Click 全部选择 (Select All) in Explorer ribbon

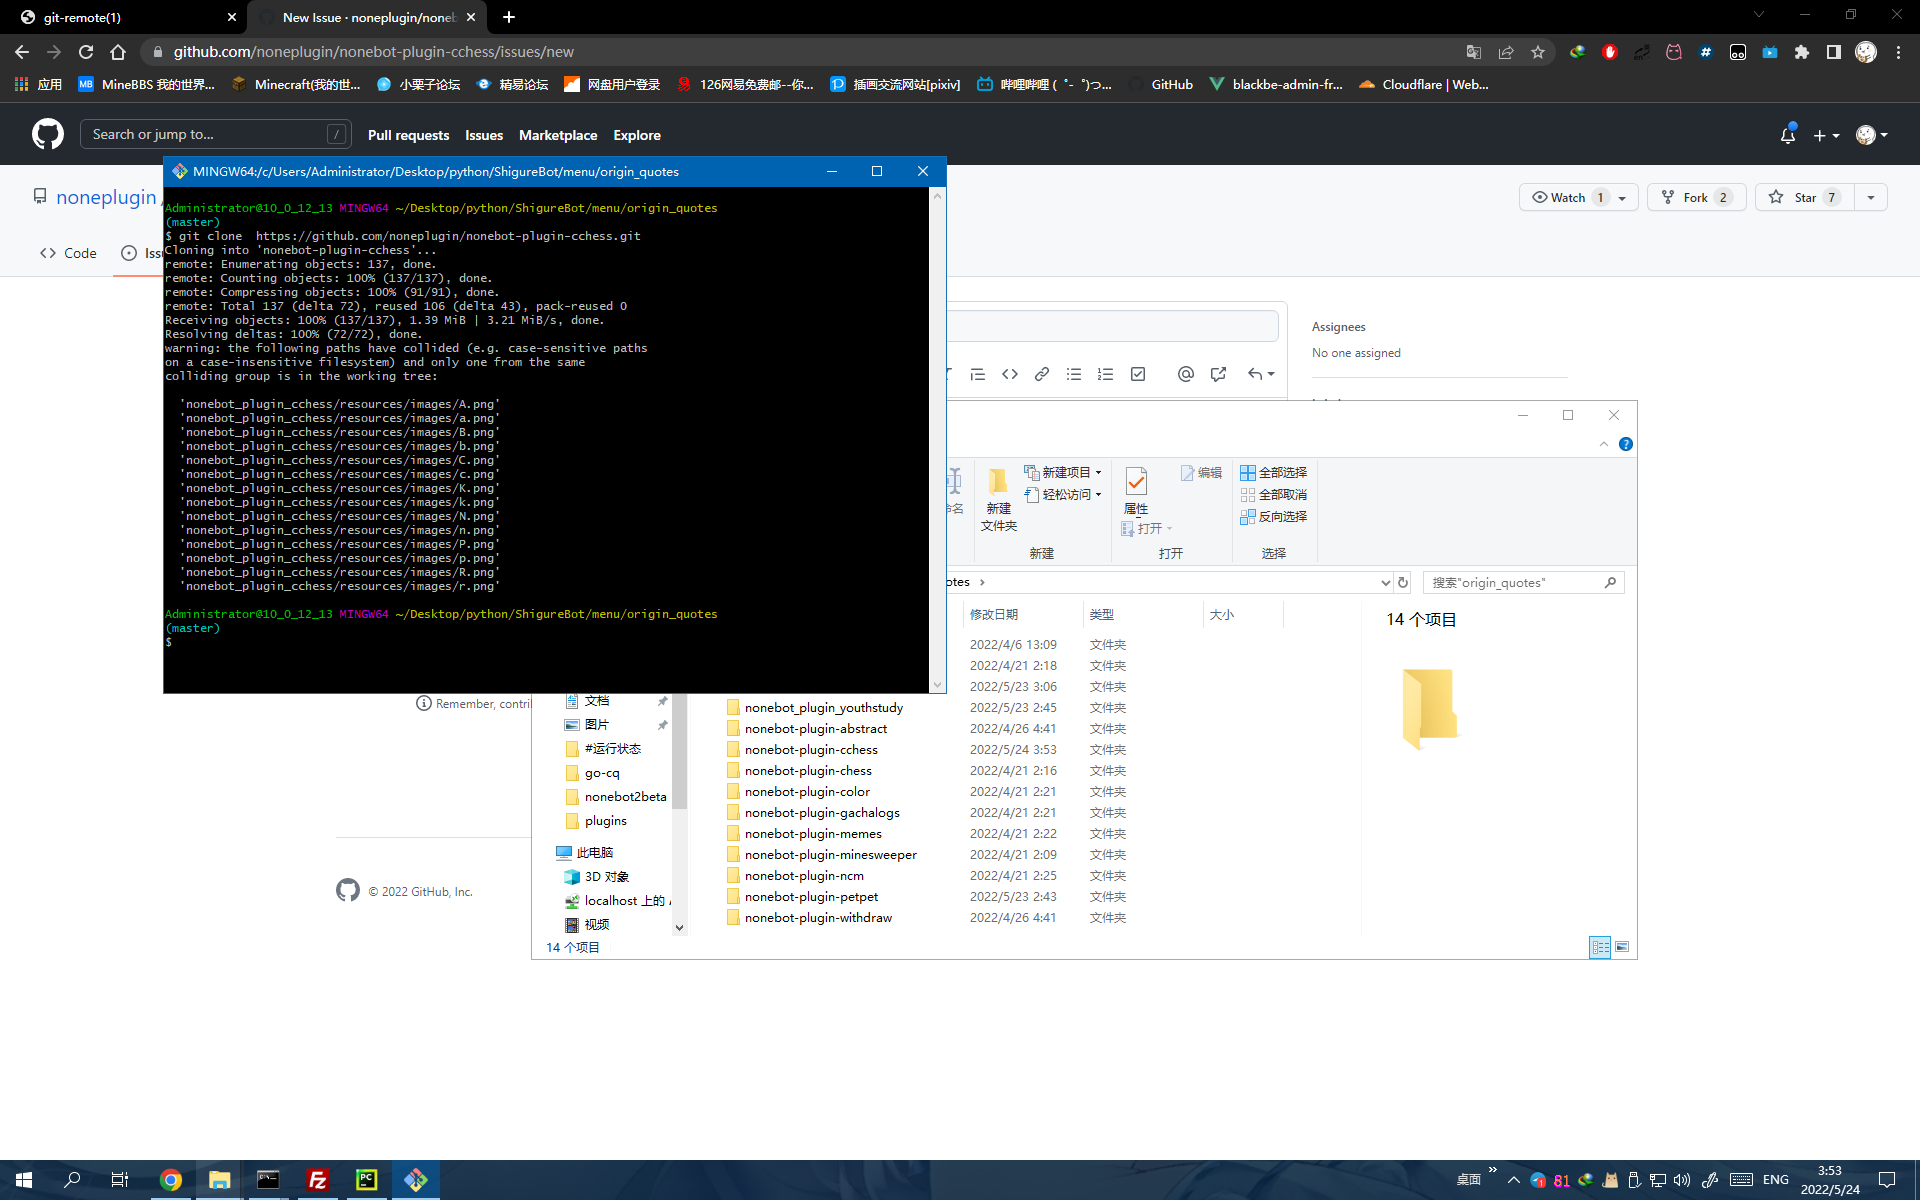pos(1274,472)
